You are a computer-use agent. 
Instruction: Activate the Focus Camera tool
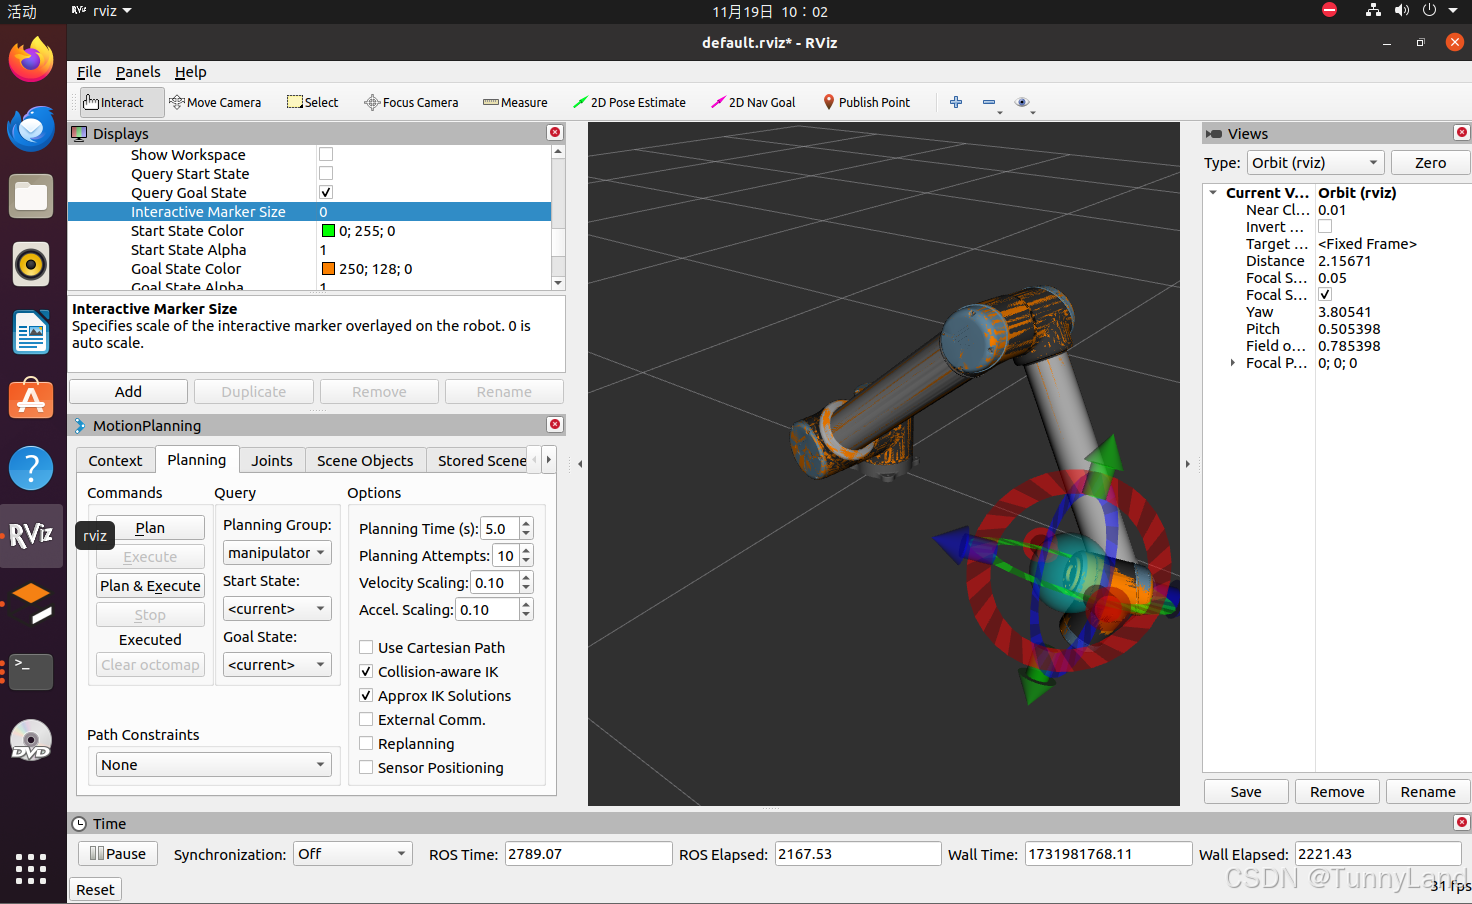coord(411,102)
